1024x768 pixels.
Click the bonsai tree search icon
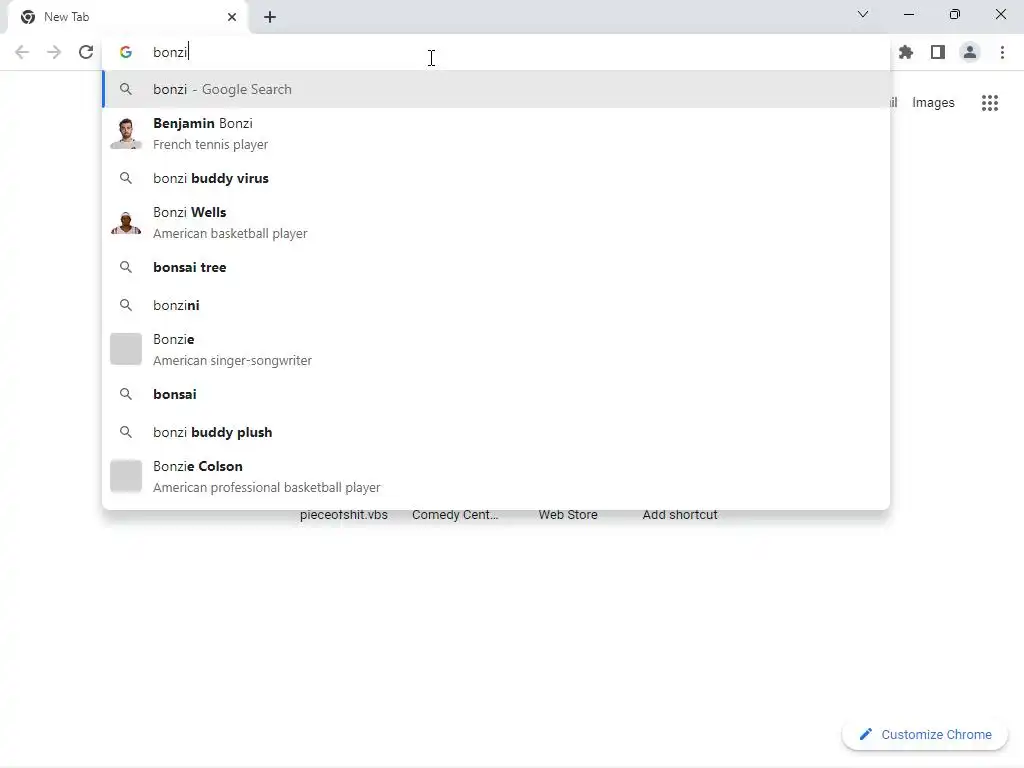126,267
